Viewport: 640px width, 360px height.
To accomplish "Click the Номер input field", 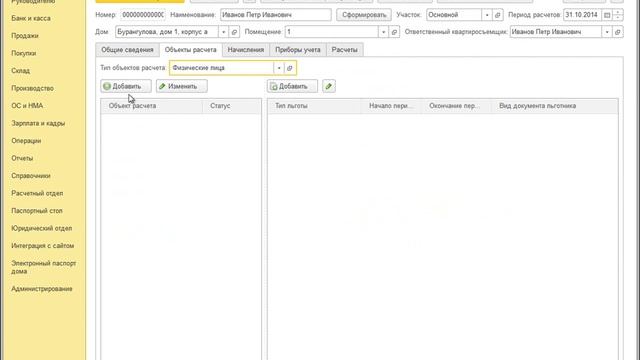I will click(143, 15).
